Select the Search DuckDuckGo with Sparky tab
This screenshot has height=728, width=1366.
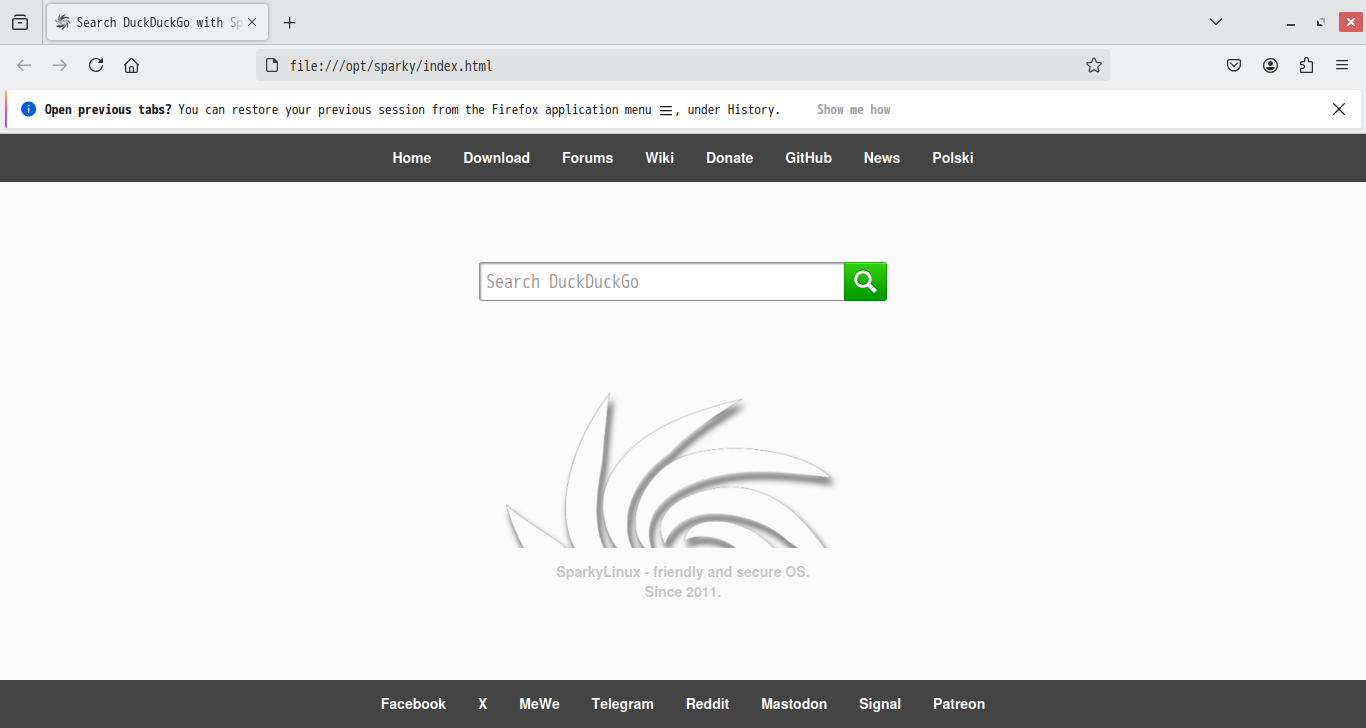tap(158, 22)
